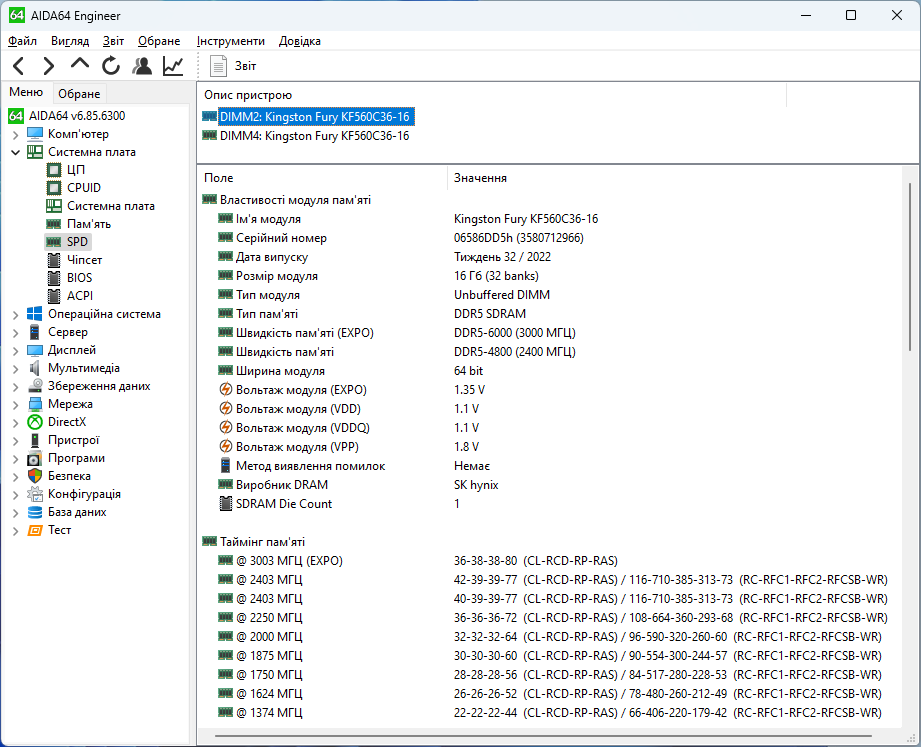
Task: Expand the Мультимедіа tree node
Action: coord(15,369)
